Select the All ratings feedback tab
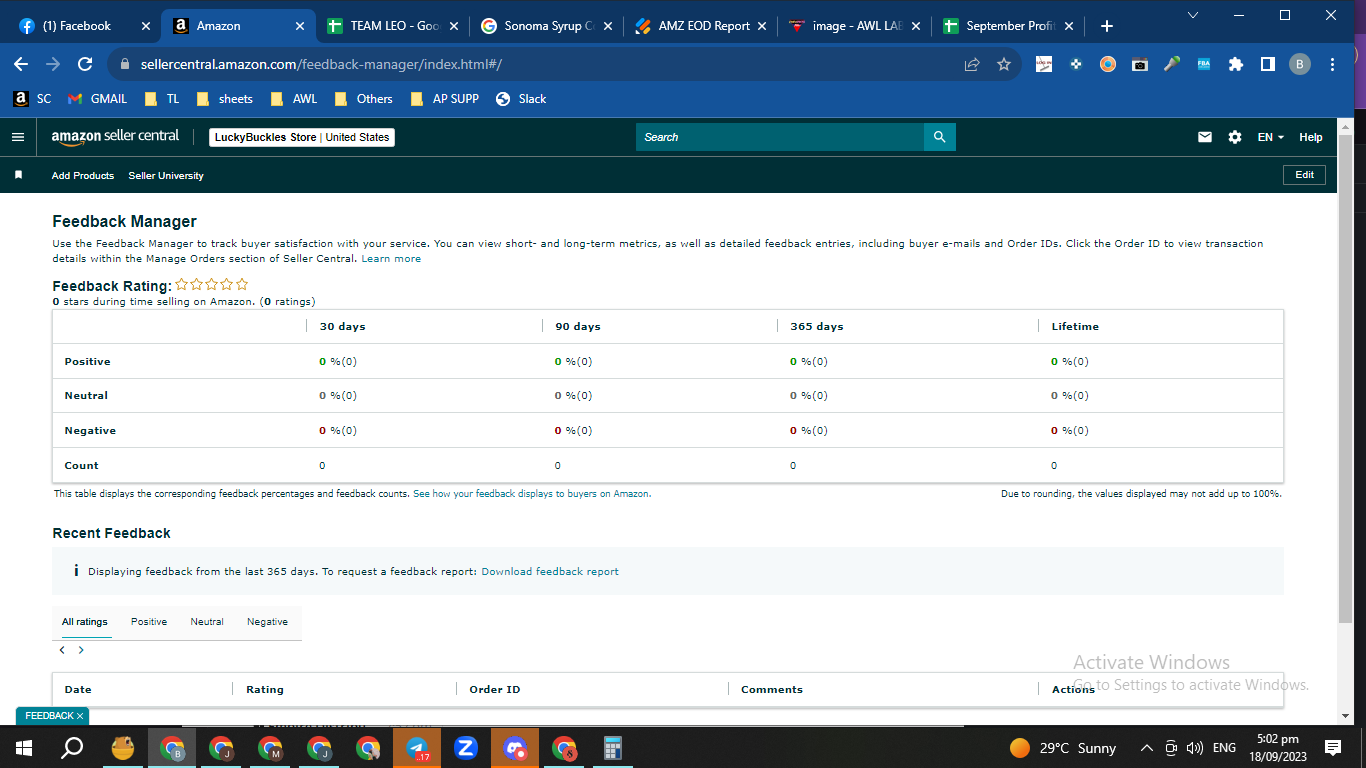This screenshot has width=1366, height=768. coord(85,622)
